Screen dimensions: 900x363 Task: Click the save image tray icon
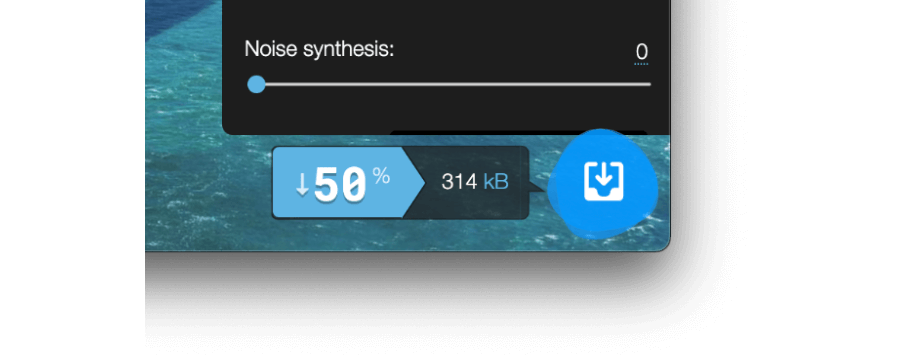click(603, 182)
